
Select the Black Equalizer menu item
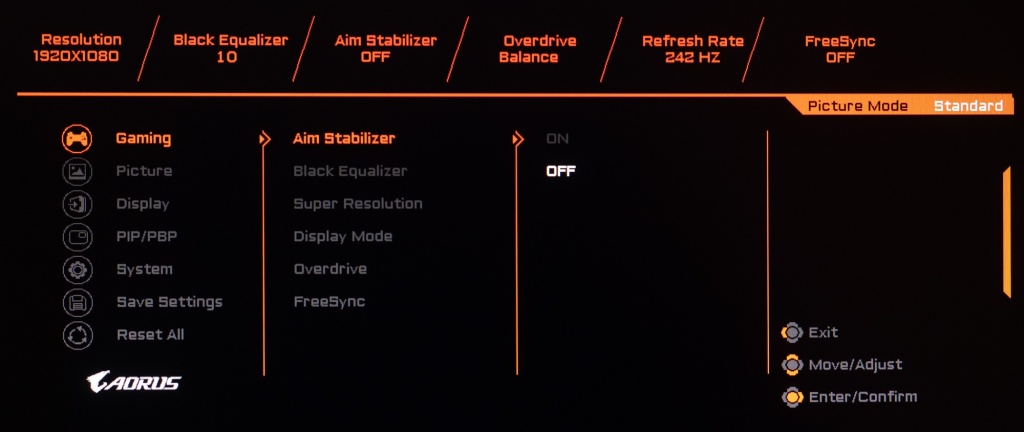tap(349, 171)
